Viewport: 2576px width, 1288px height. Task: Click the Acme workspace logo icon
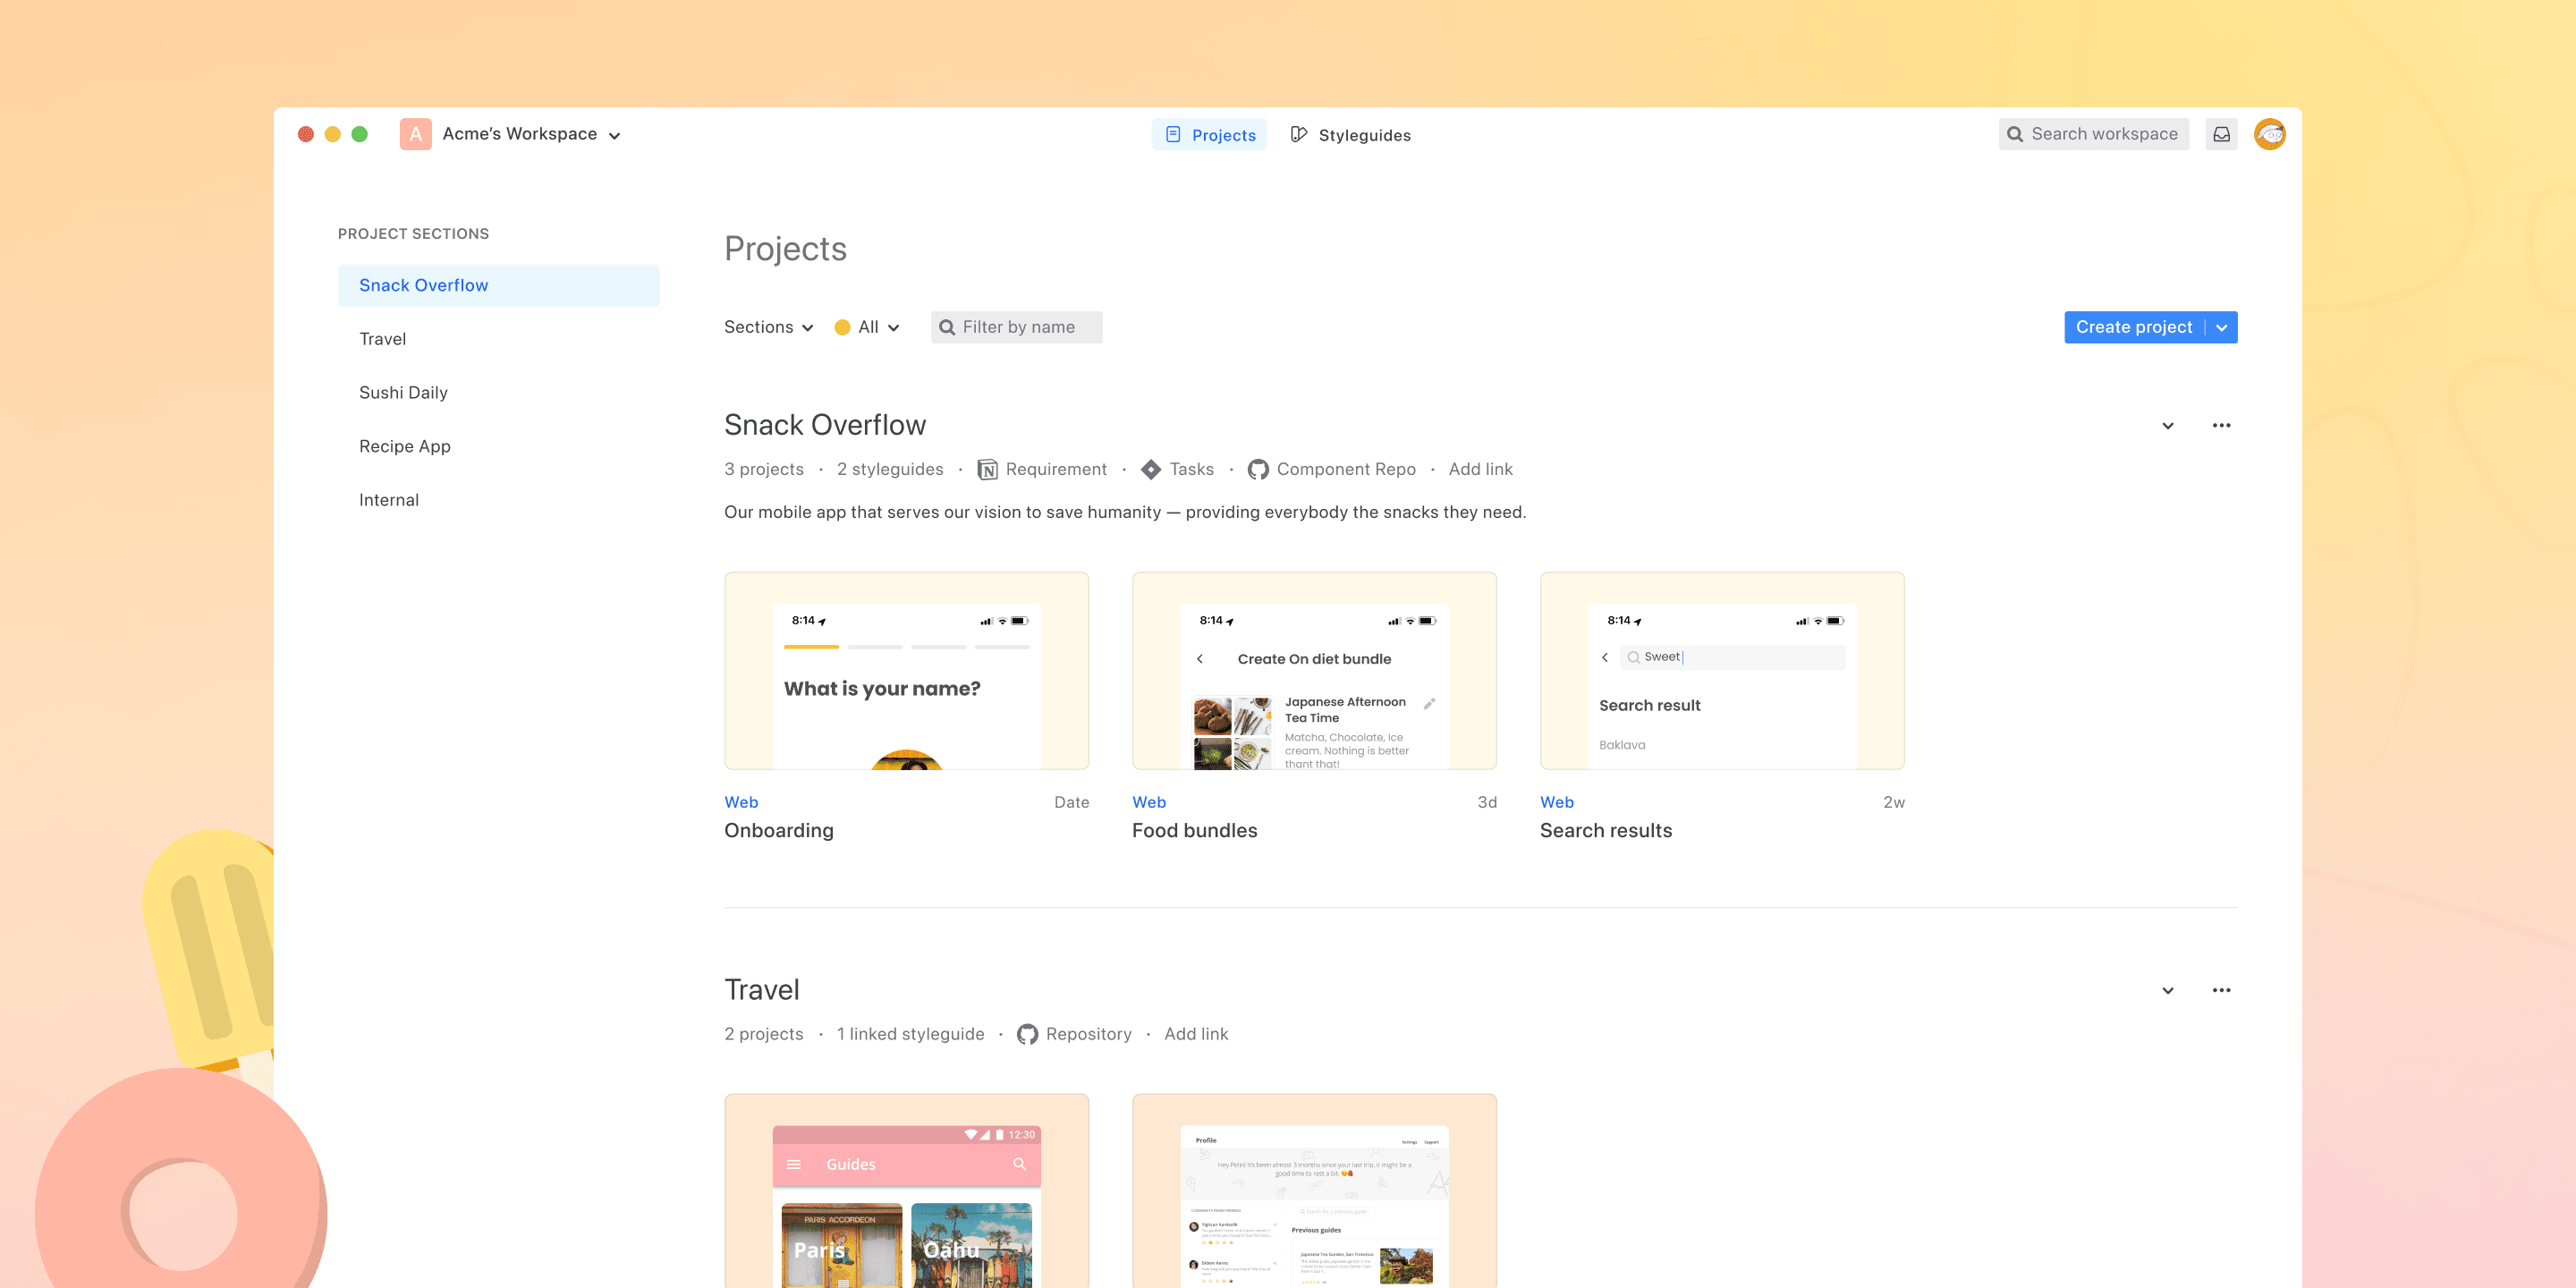tap(415, 134)
